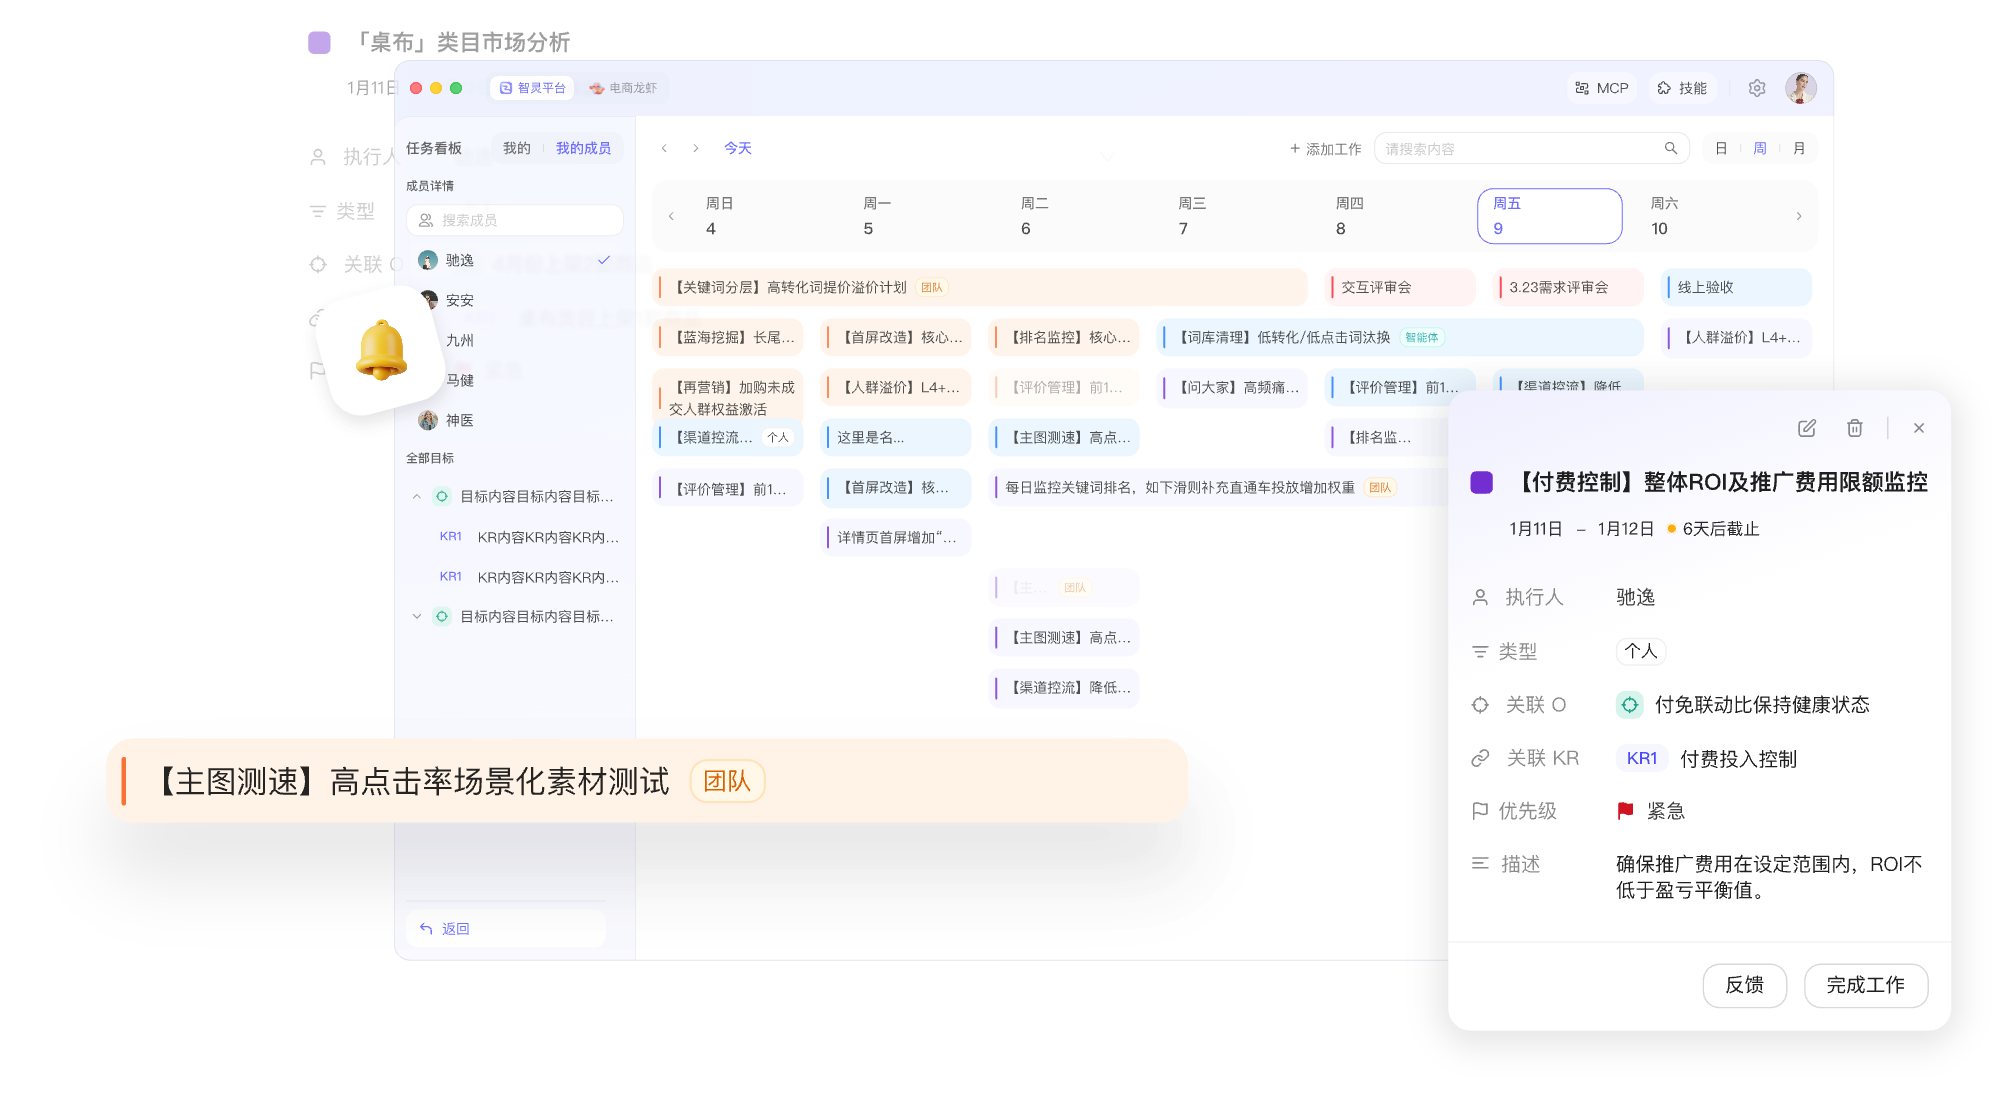This screenshot has width=2010, height=1095.
Task: Delete the task via the trash icon
Action: (1855, 428)
